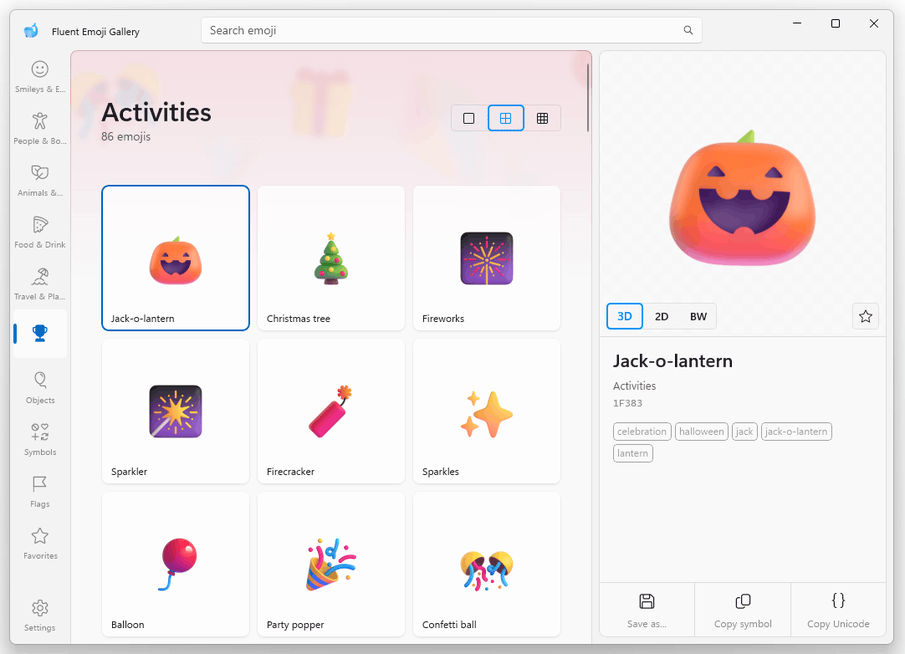The image size is (905, 654).
Task: Open Favorites in sidebar
Action: pyautogui.click(x=40, y=544)
